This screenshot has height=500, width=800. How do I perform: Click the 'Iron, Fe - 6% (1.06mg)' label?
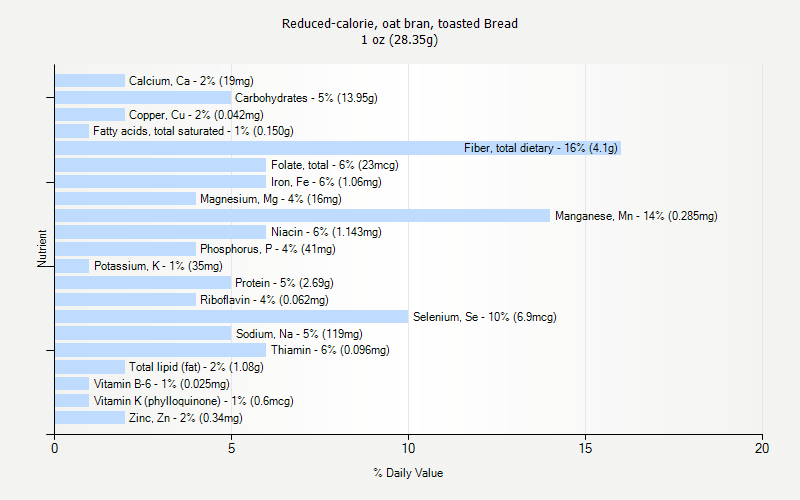[x=327, y=182]
